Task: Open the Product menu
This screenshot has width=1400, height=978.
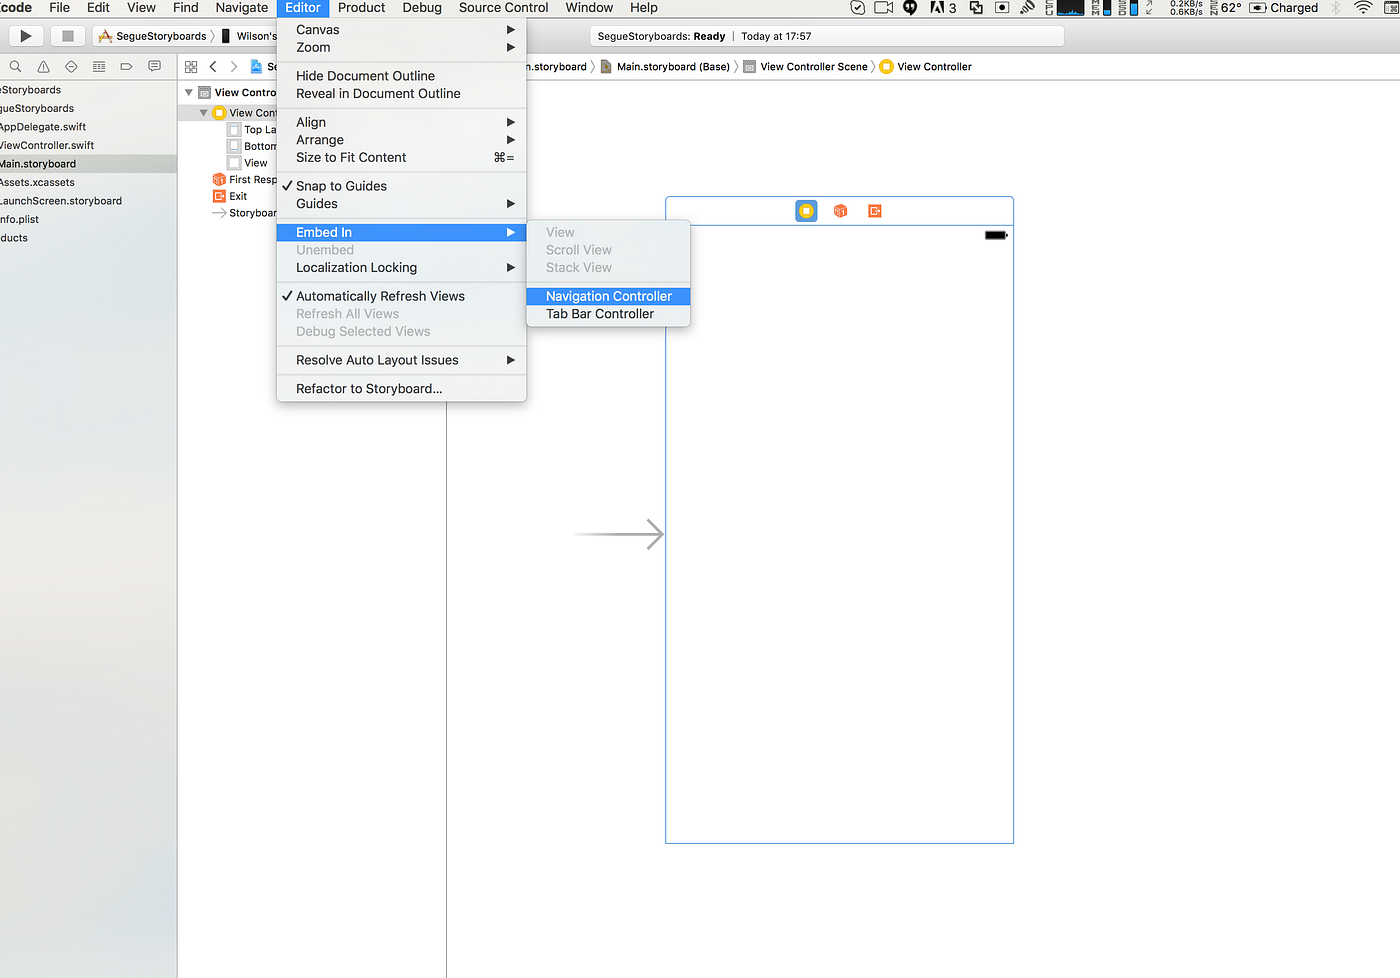Action: (x=361, y=8)
